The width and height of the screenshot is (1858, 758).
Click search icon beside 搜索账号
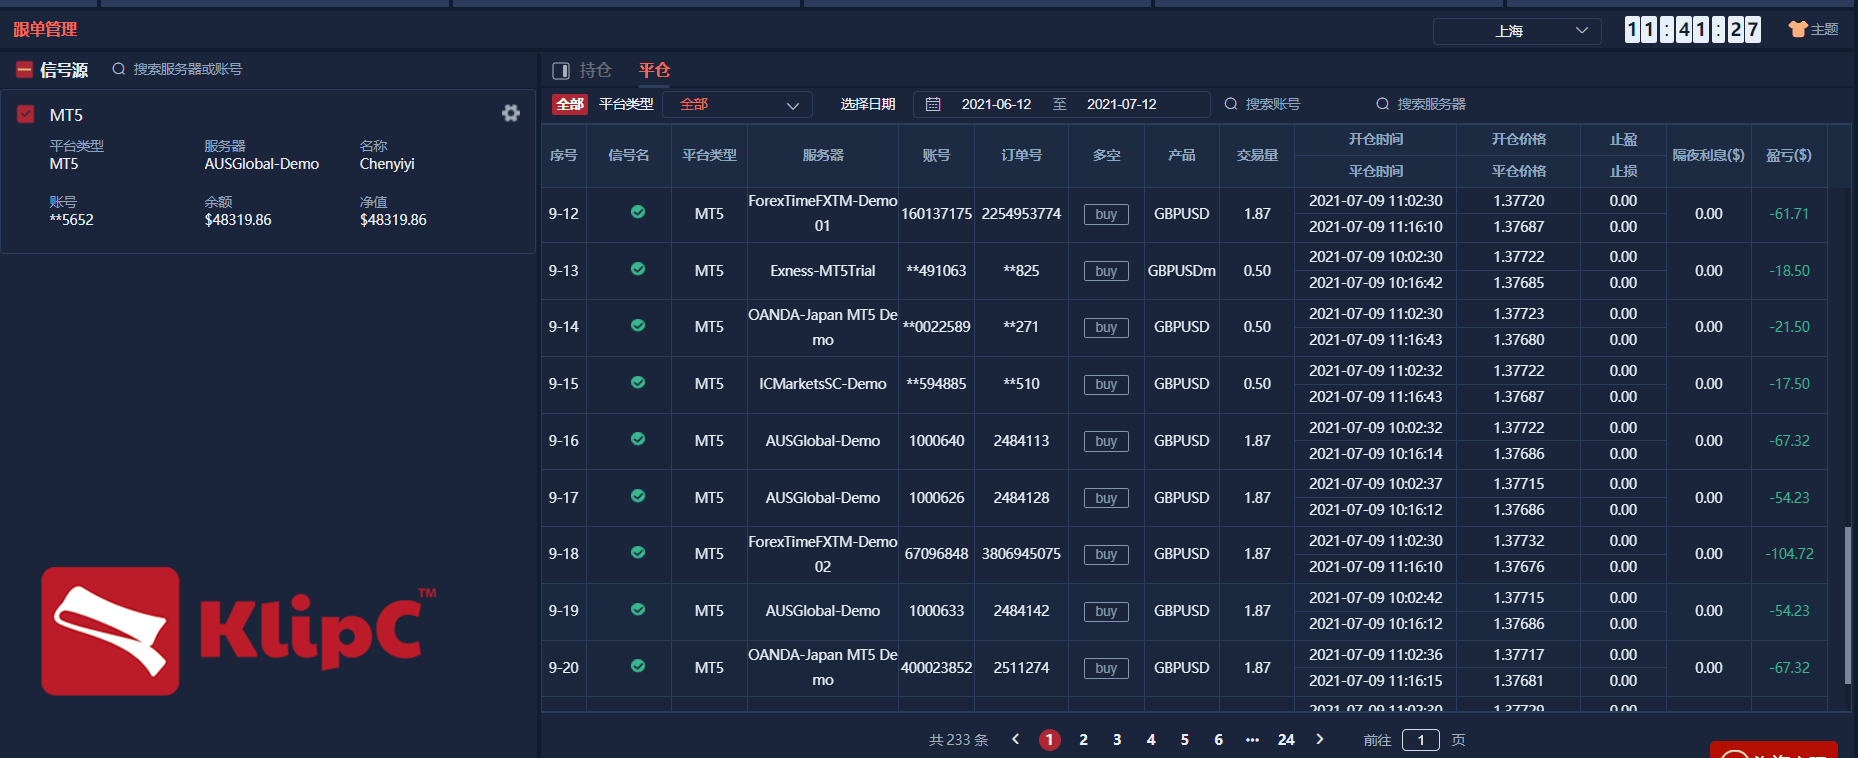tap(1231, 104)
